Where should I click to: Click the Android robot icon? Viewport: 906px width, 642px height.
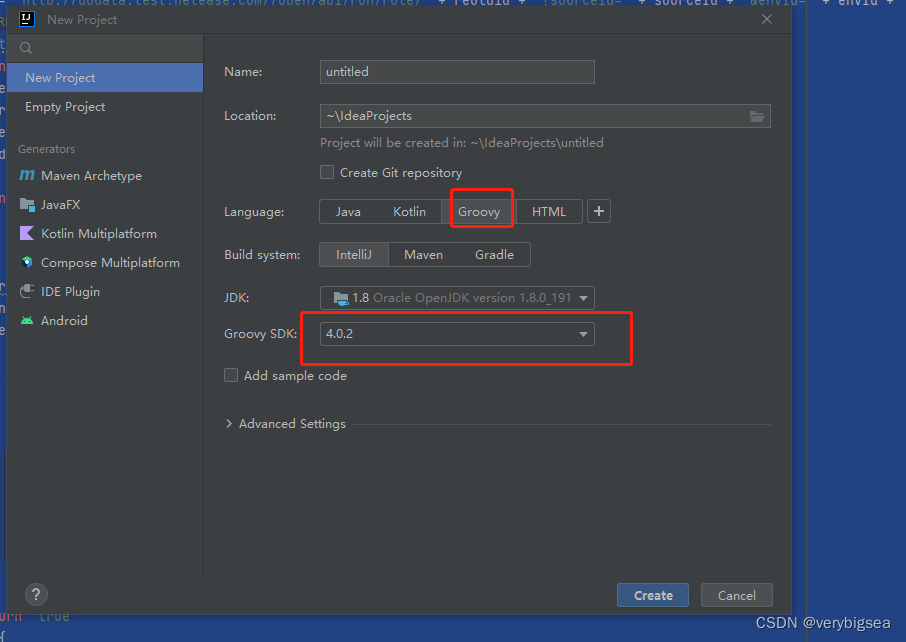27,320
